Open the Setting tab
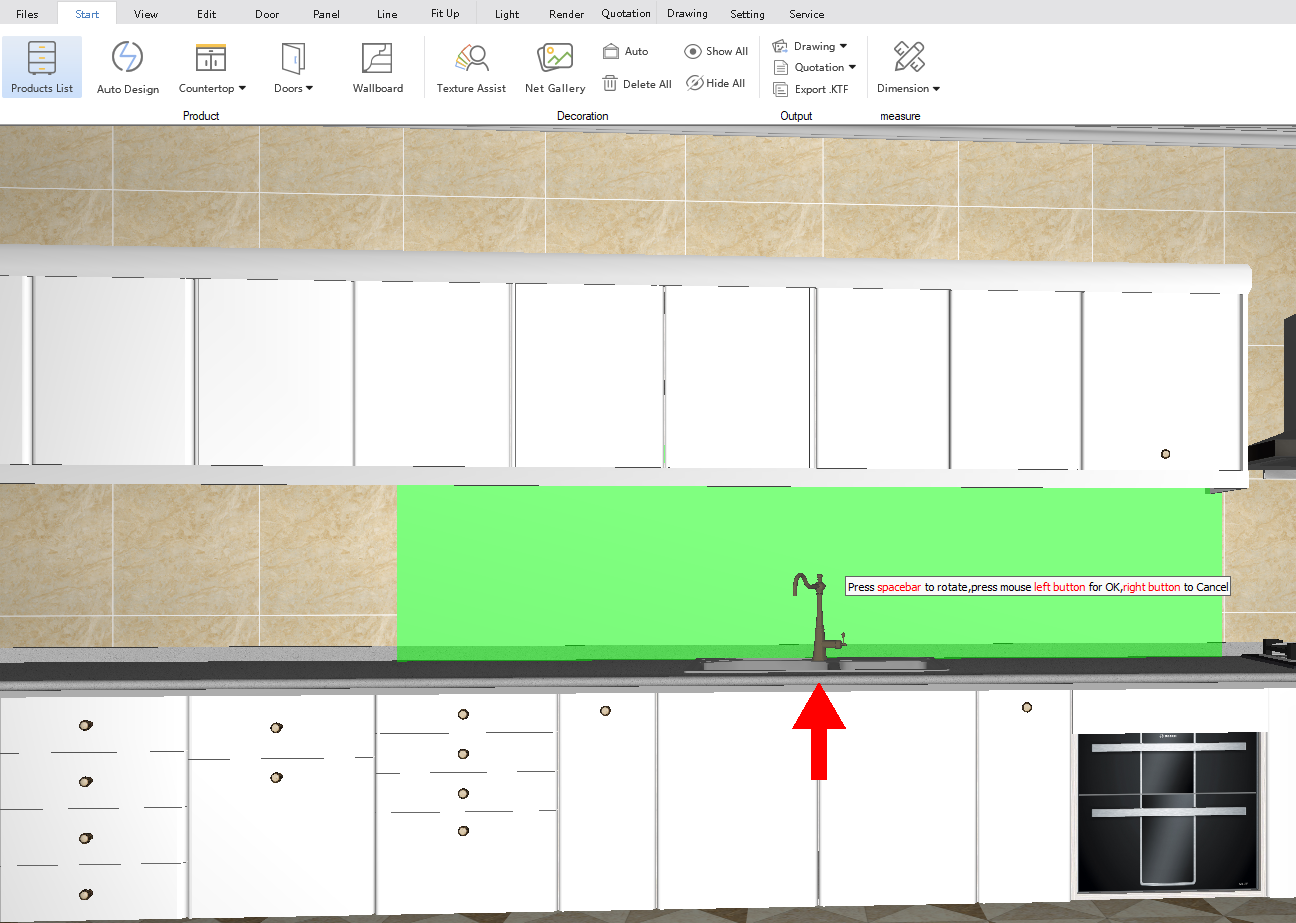The height and width of the screenshot is (923, 1296). point(747,14)
